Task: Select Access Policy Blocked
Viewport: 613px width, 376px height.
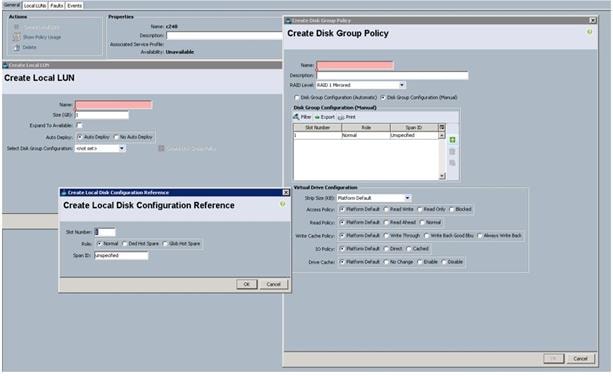Action: (451, 209)
